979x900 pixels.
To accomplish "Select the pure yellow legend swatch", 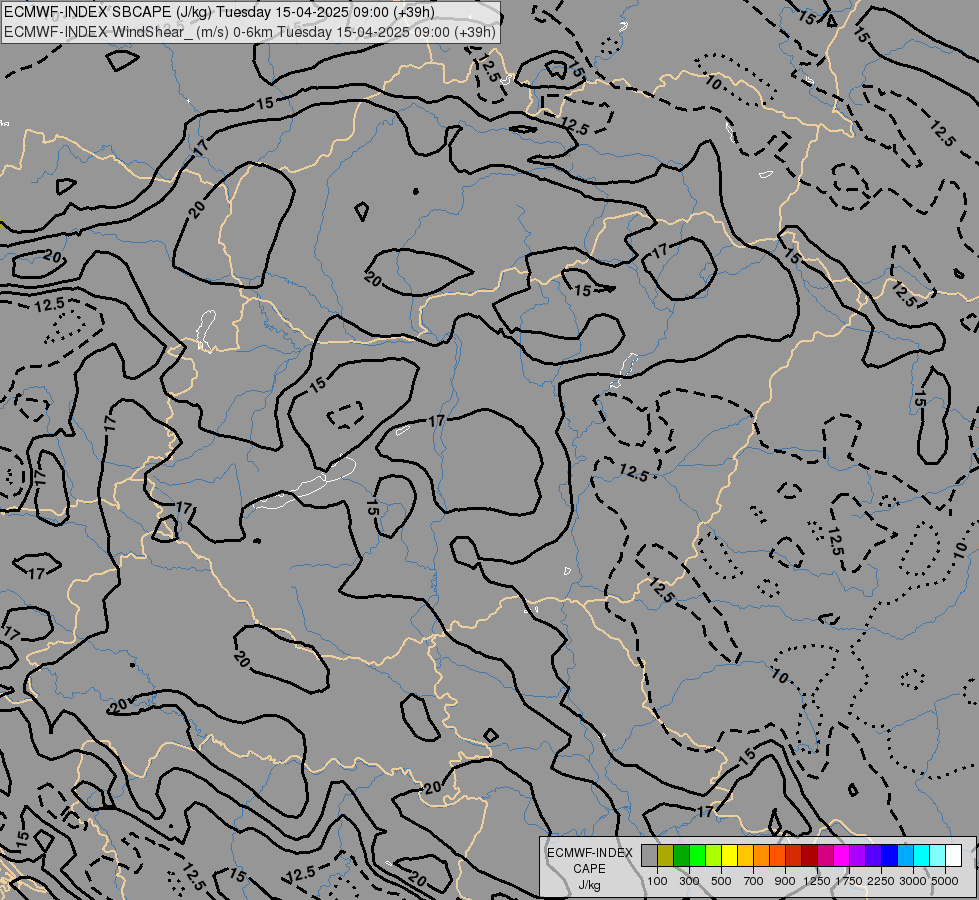I will point(729,855).
